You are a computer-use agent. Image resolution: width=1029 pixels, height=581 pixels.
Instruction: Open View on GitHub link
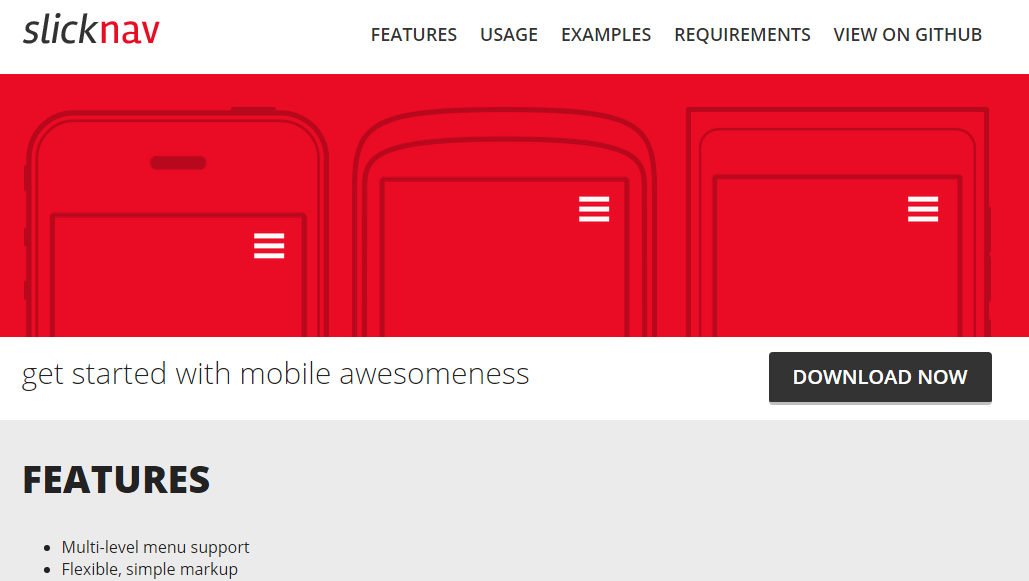point(908,35)
